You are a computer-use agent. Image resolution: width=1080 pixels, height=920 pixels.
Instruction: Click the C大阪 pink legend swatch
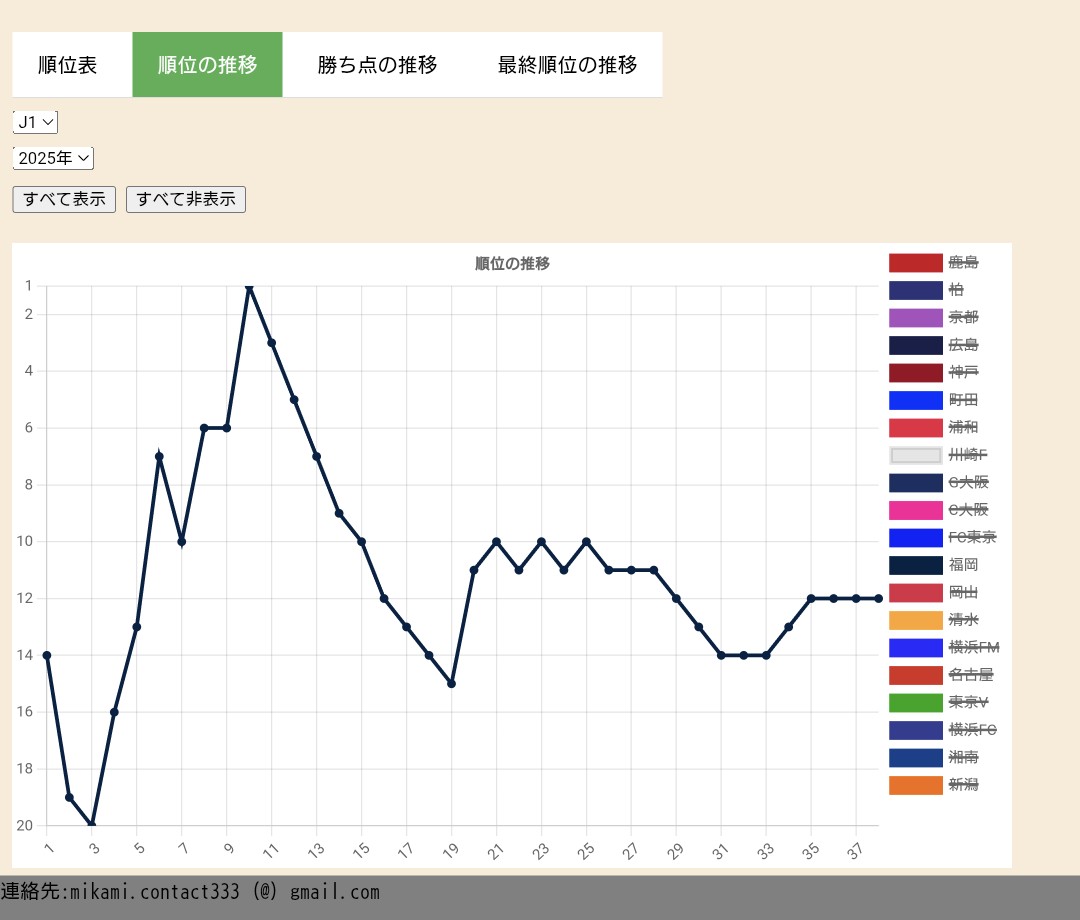point(915,510)
